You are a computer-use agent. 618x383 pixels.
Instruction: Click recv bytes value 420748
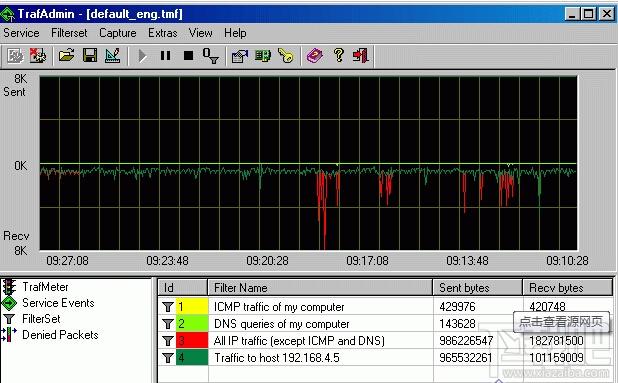tap(547, 307)
